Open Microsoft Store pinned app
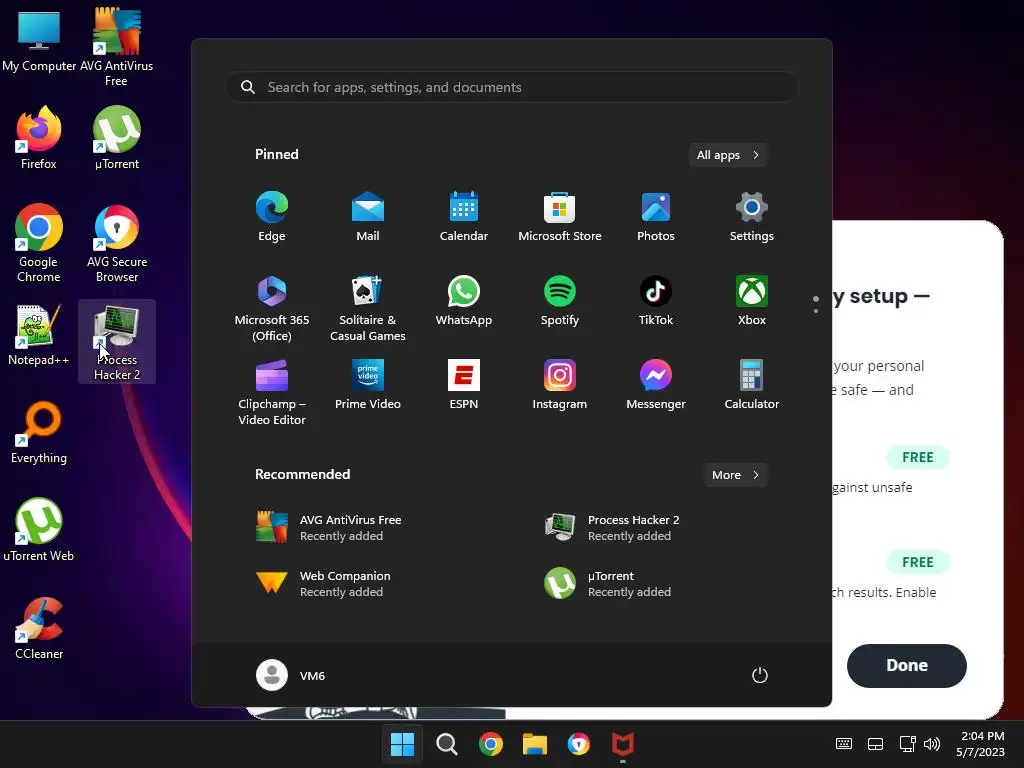The height and width of the screenshot is (768, 1024). point(560,217)
